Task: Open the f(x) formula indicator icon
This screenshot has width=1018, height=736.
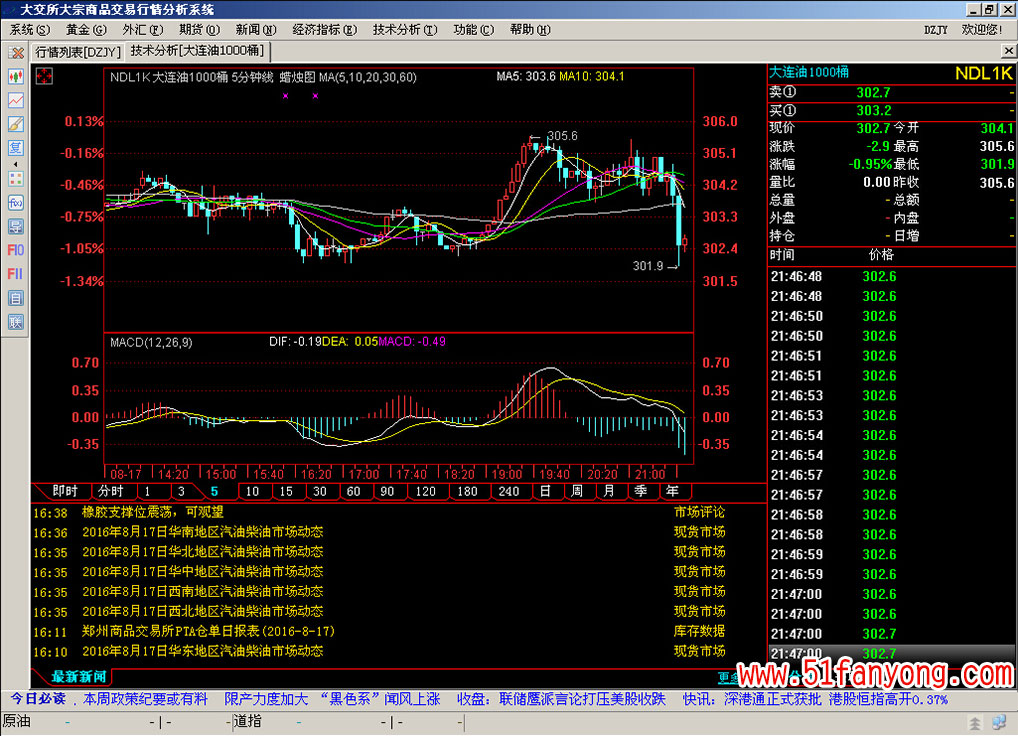Action: pyautogui.click(x=16, y=202)
